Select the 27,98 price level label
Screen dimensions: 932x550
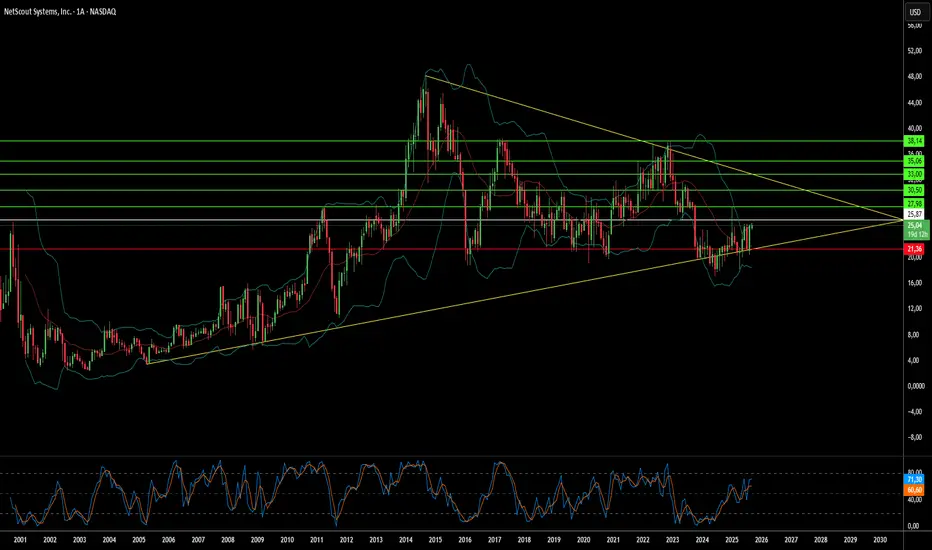pyautogui.click(x=913, y=206)
